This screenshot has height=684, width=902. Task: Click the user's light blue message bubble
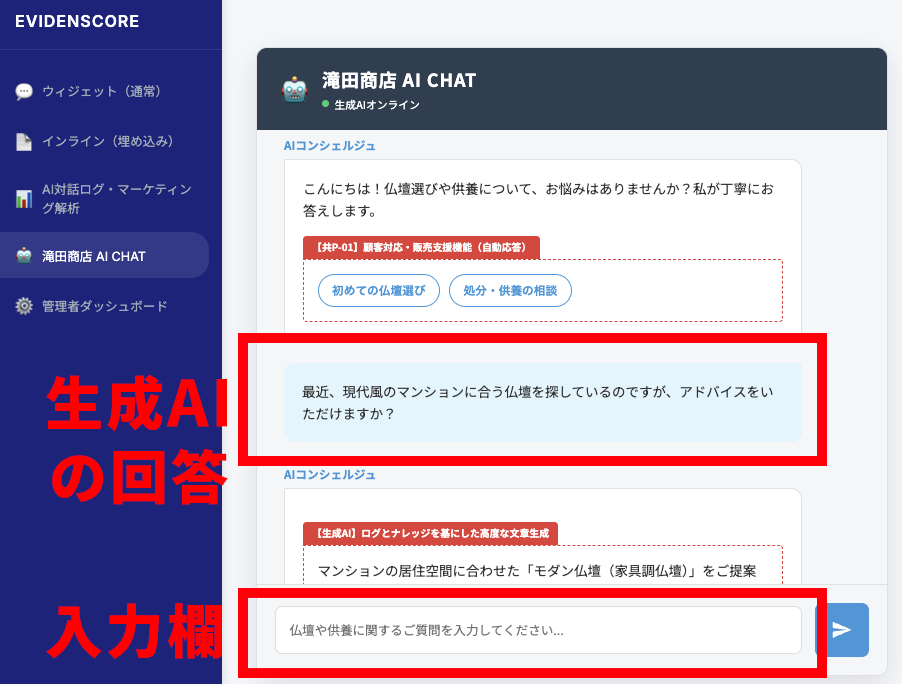542,402
